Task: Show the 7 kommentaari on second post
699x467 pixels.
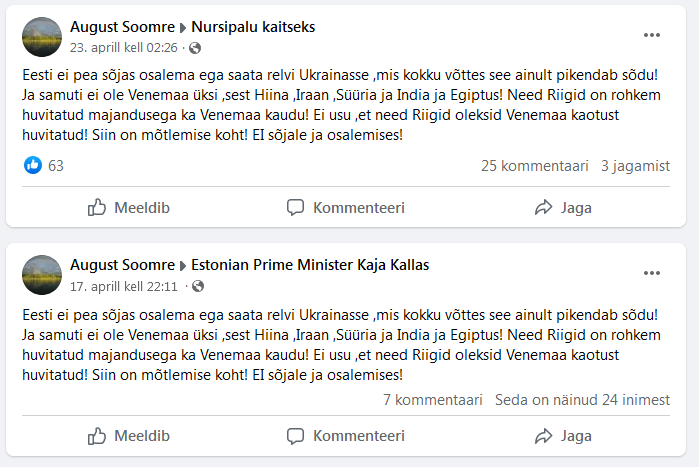Action: [432, 400]
